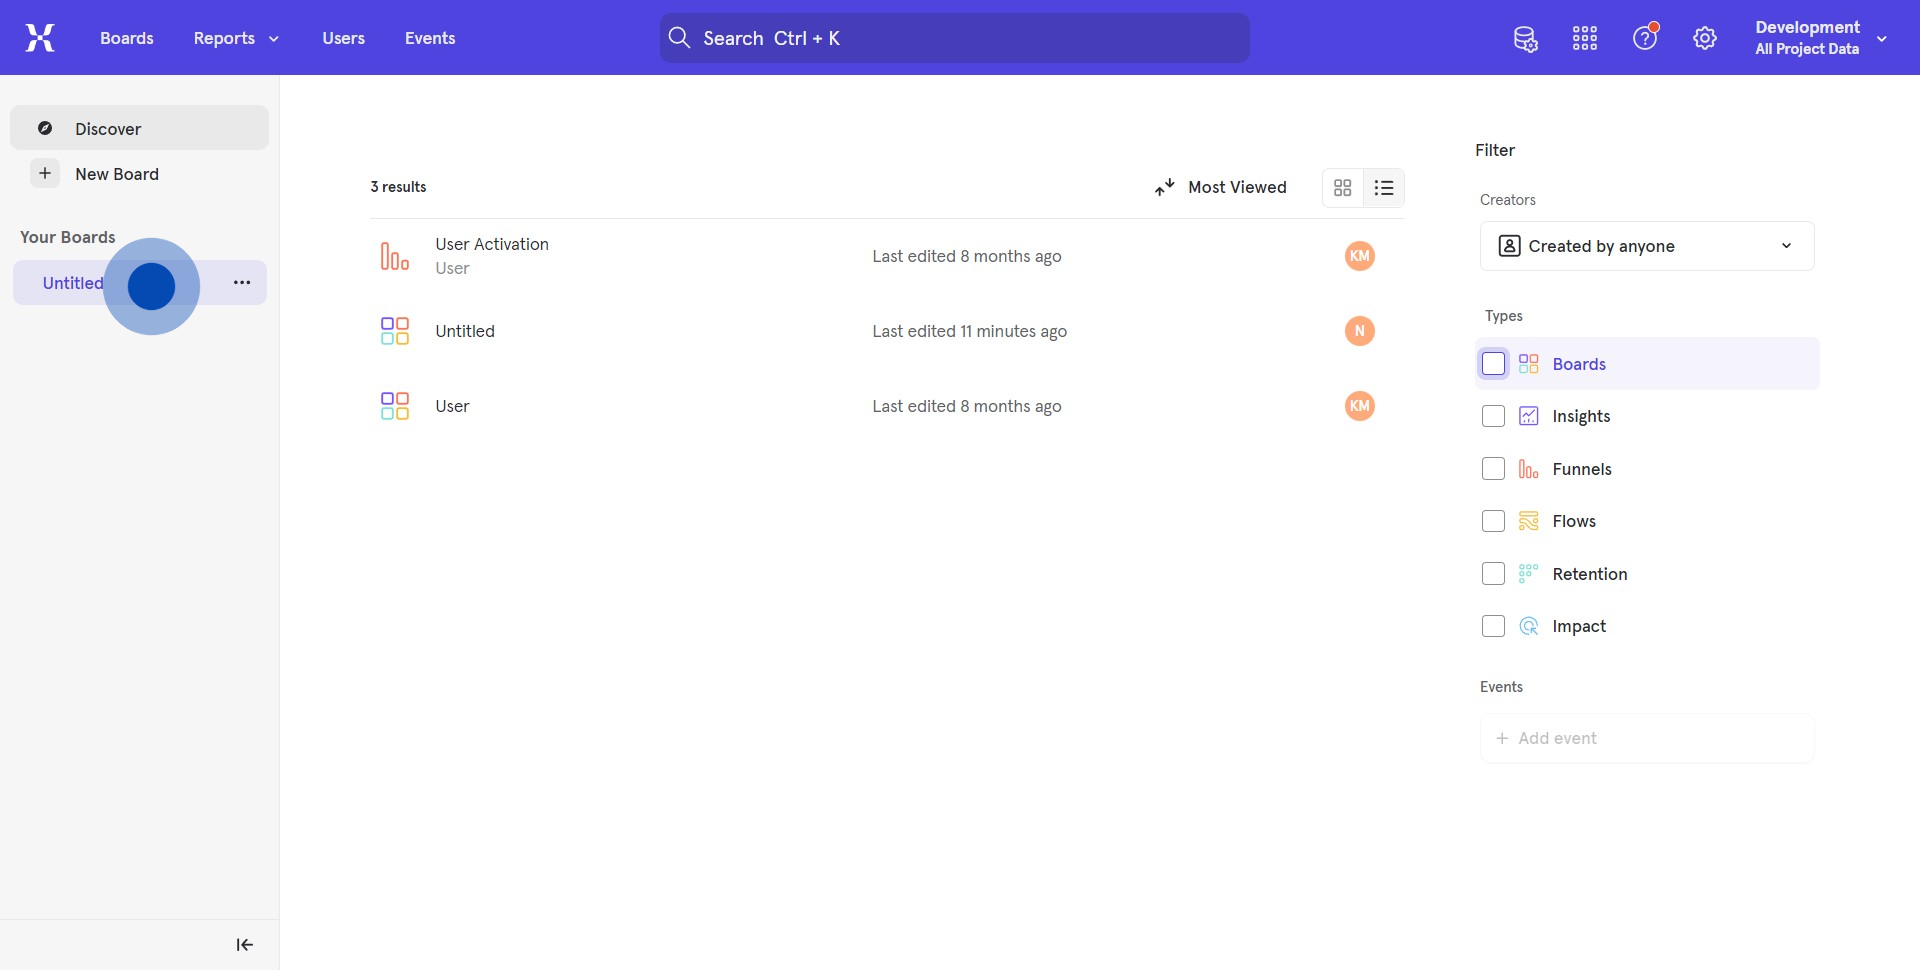Click the search input field

click(x=955, y=38)
